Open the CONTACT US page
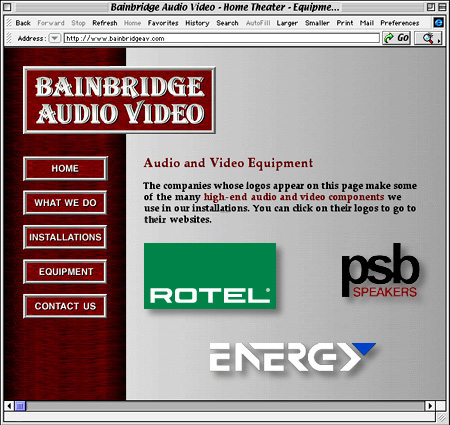Screen dimensions: 450x425 (65, 306)
